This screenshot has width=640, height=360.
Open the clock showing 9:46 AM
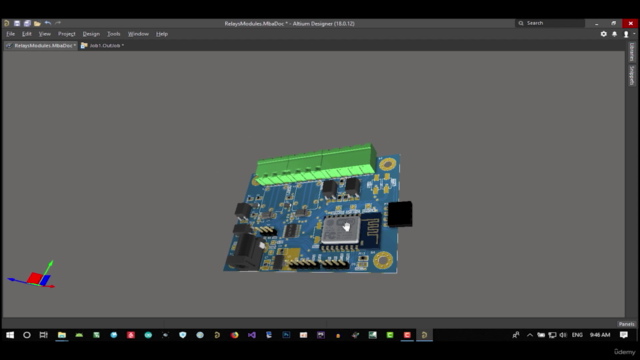[600, 335]
